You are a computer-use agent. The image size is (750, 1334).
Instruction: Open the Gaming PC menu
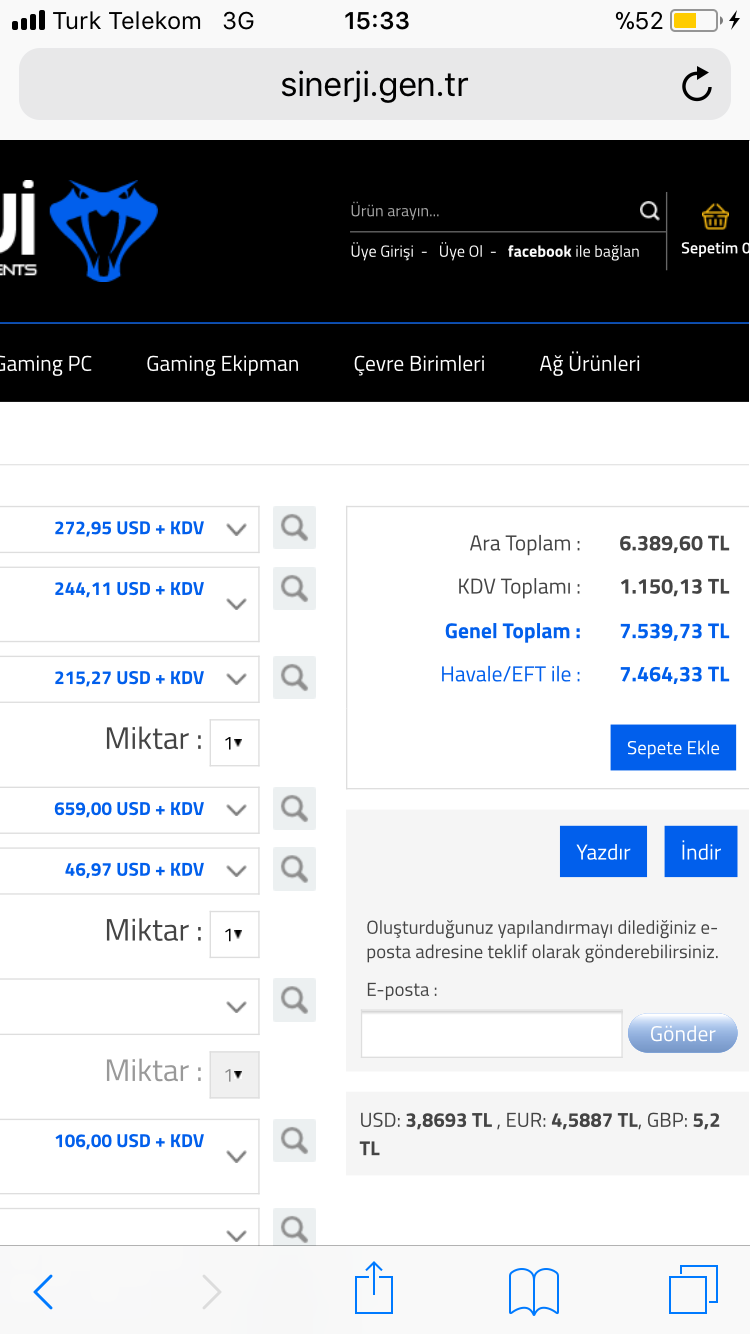coord(45,364)
